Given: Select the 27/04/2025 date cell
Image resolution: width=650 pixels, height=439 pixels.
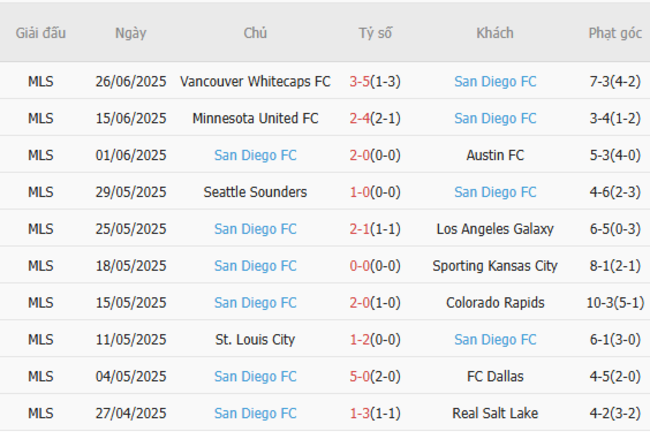Looking at the screenshot, I should click(x=131, y=413).
